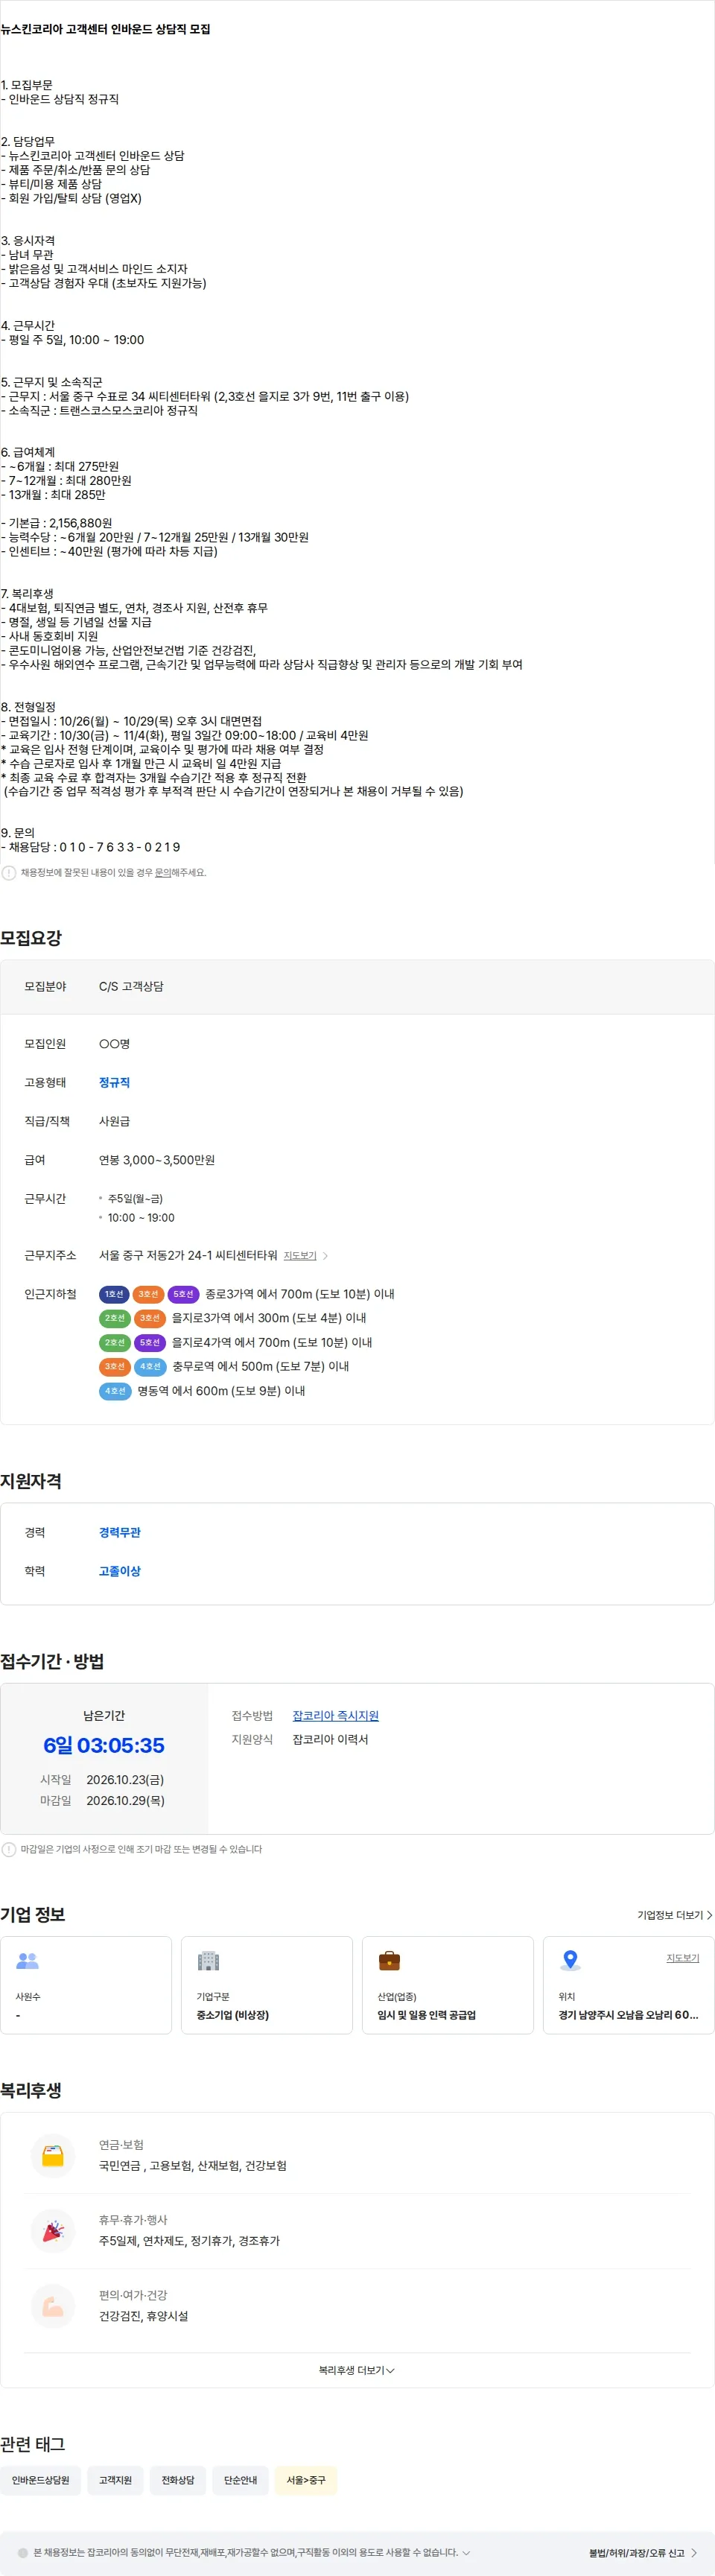
Task: Click info icon beside 채용정보 notice
Action: click(9, 873)
